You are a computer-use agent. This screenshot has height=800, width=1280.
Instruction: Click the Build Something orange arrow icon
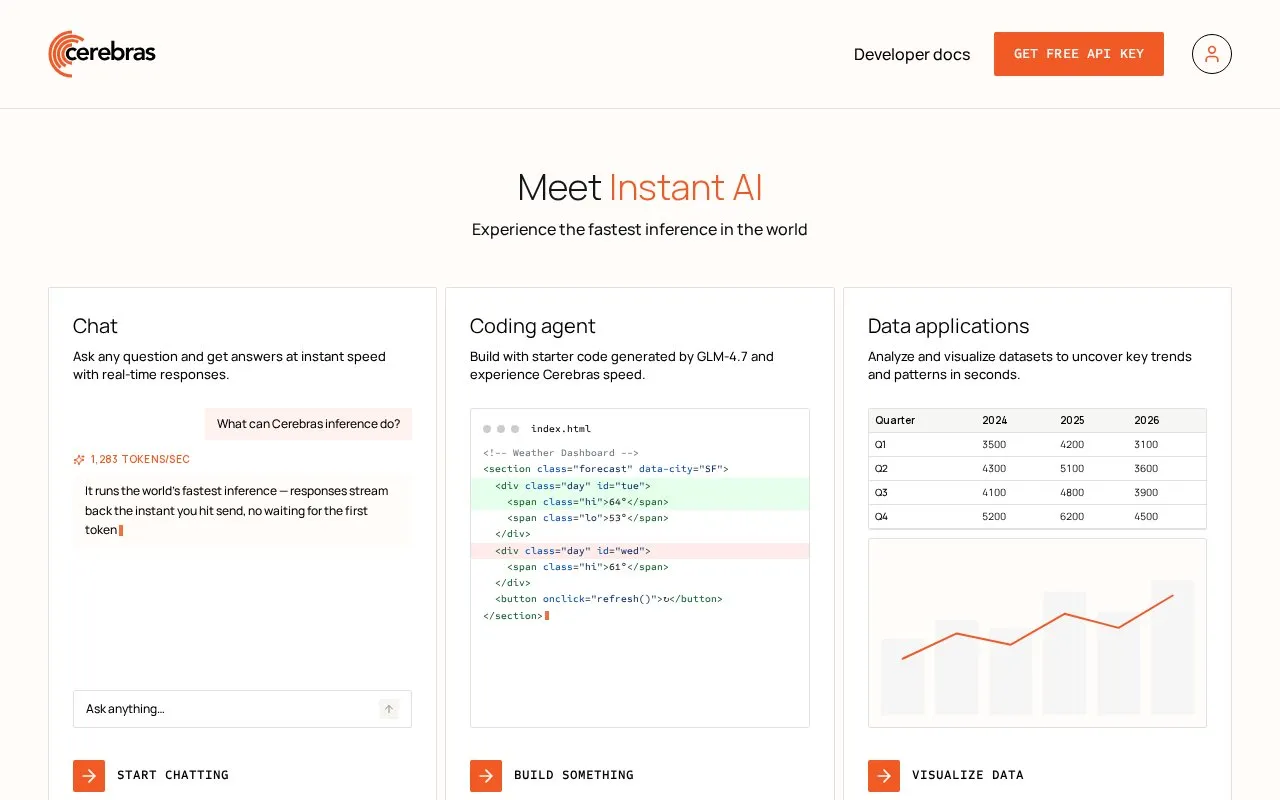[486, 776]
